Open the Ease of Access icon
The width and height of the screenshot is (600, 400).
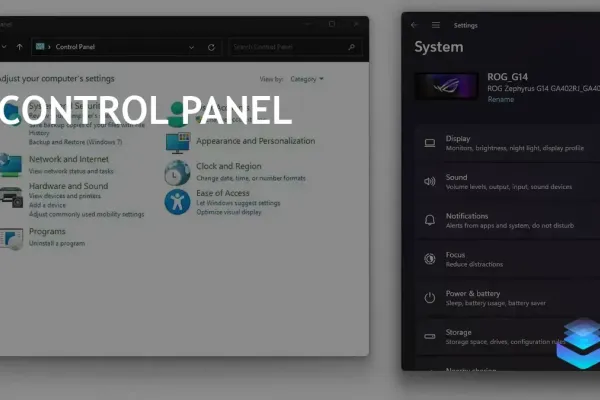(x=177, y=202)
